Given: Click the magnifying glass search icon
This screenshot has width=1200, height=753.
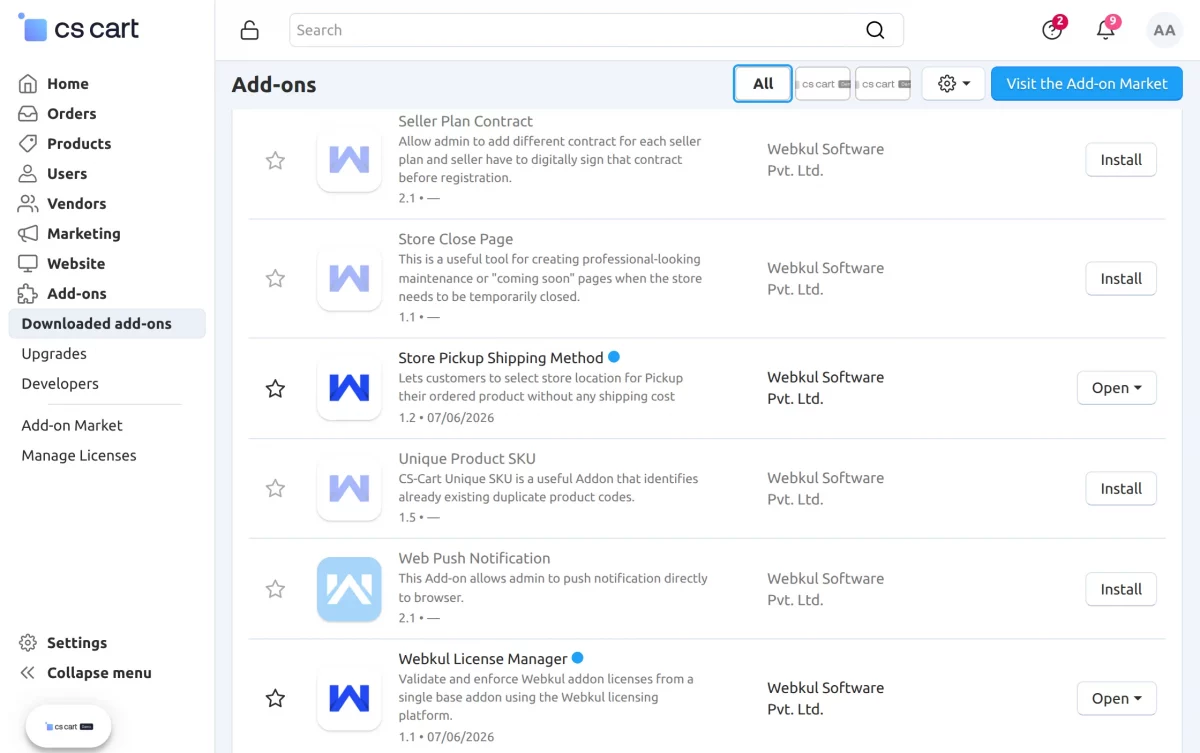Looking at the screenshot, I should [x=875, y=30].
